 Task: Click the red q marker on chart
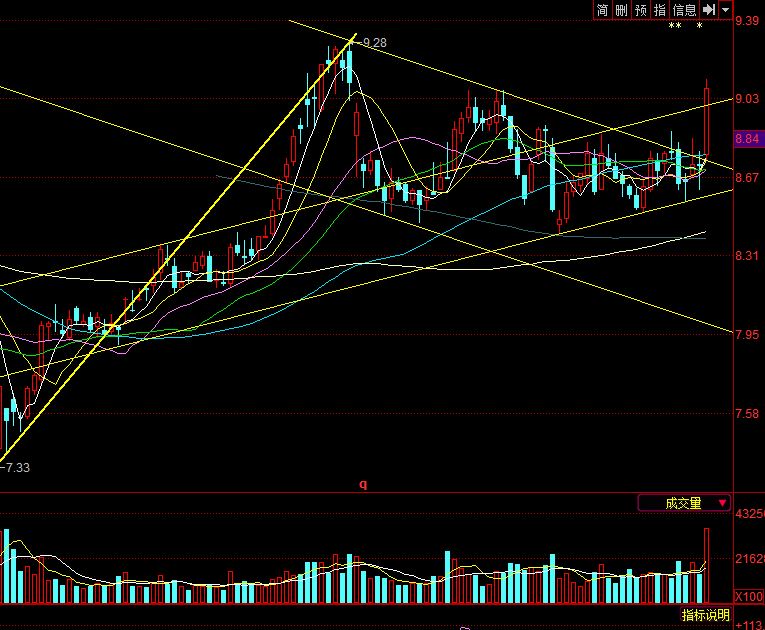(363, 484)
